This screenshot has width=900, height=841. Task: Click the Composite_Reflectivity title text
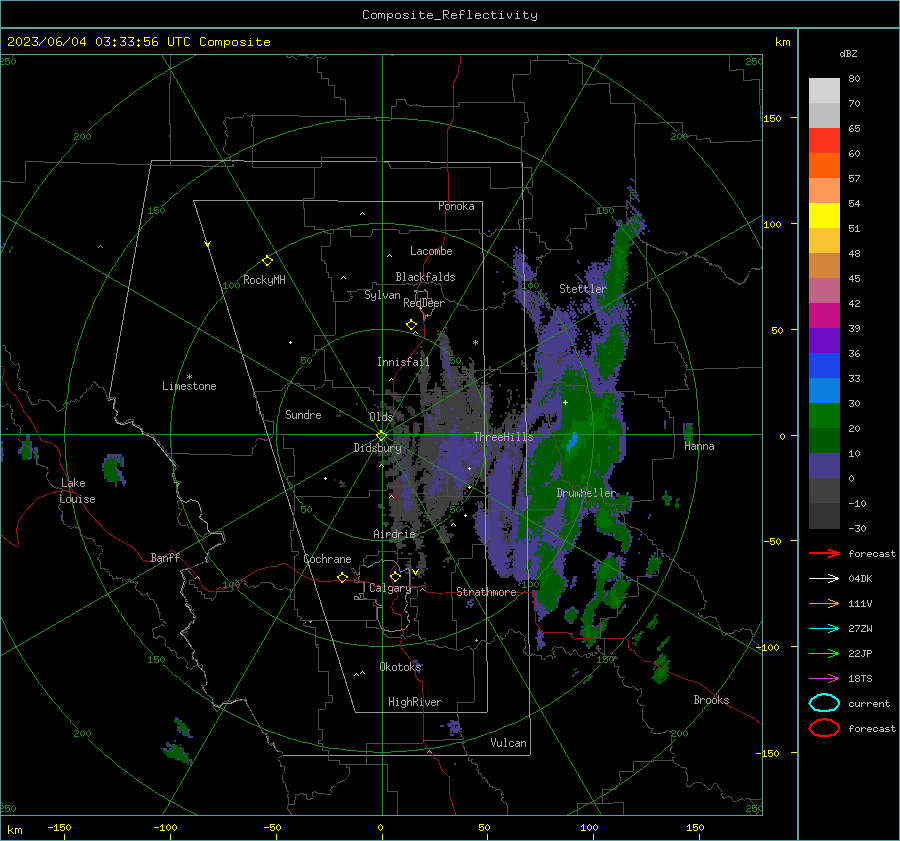click(450, 15)
